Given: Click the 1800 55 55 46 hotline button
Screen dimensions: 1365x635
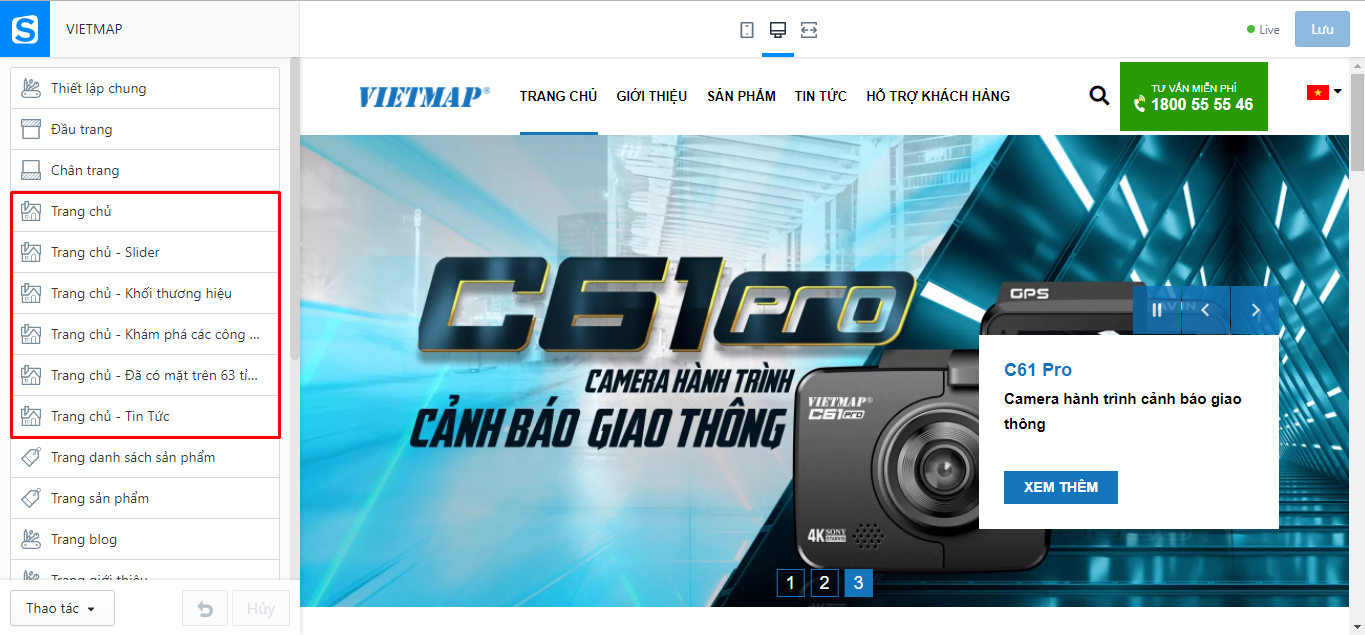Looking at the screenshot, I should tap(1194, 96).
